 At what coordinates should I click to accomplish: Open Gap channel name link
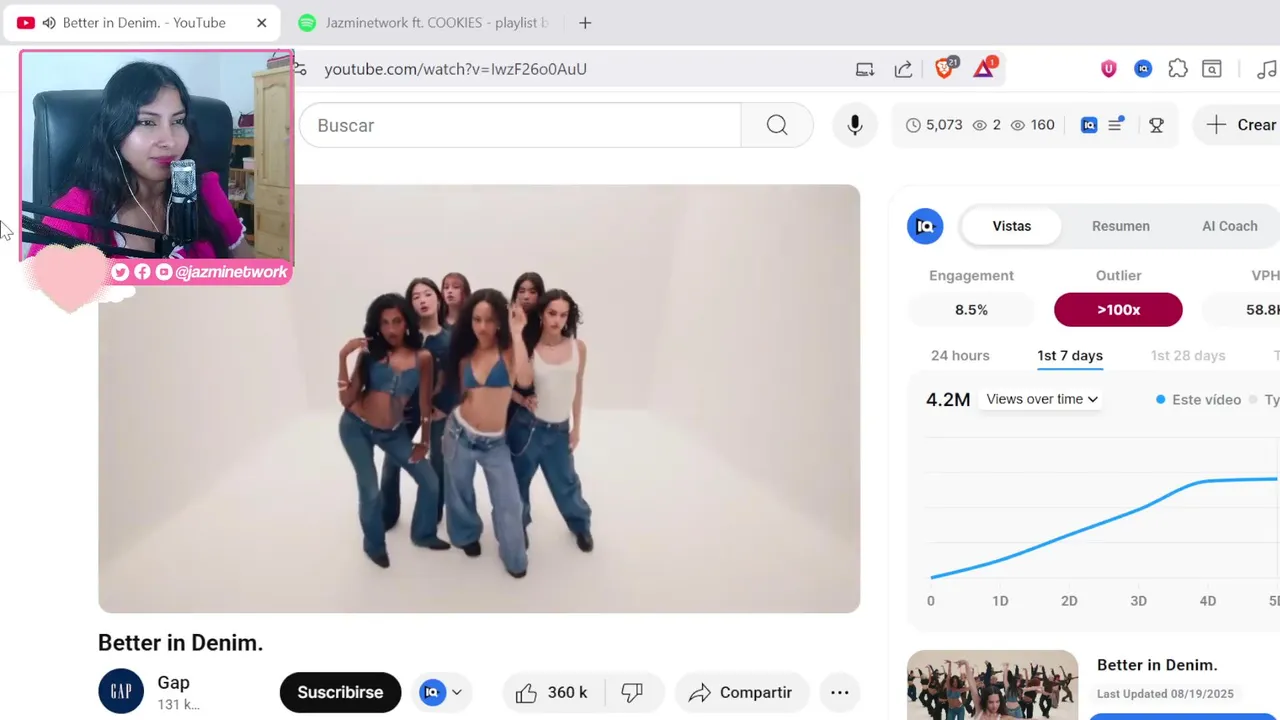click(x=173, y=682)
